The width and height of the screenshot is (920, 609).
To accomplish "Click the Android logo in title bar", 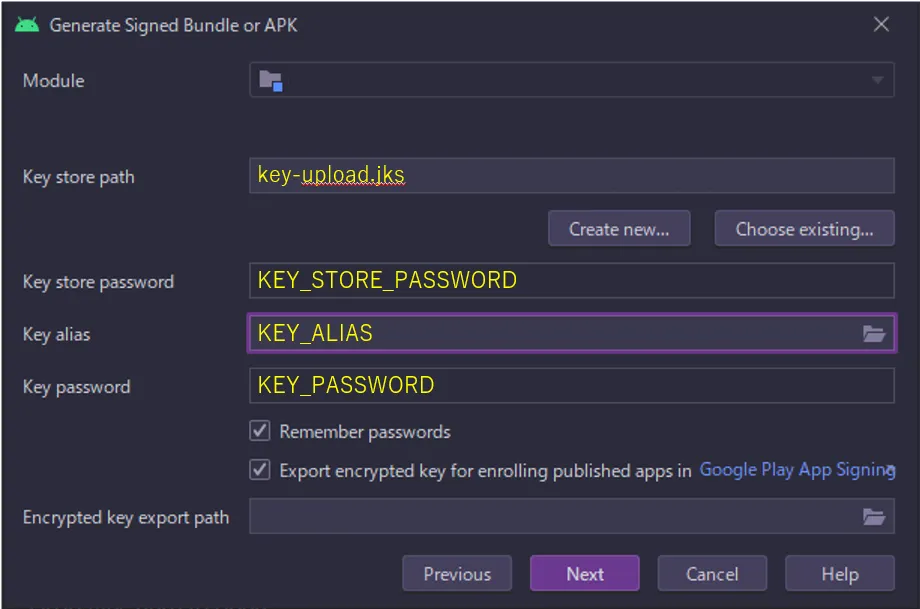I will [27, 25].
